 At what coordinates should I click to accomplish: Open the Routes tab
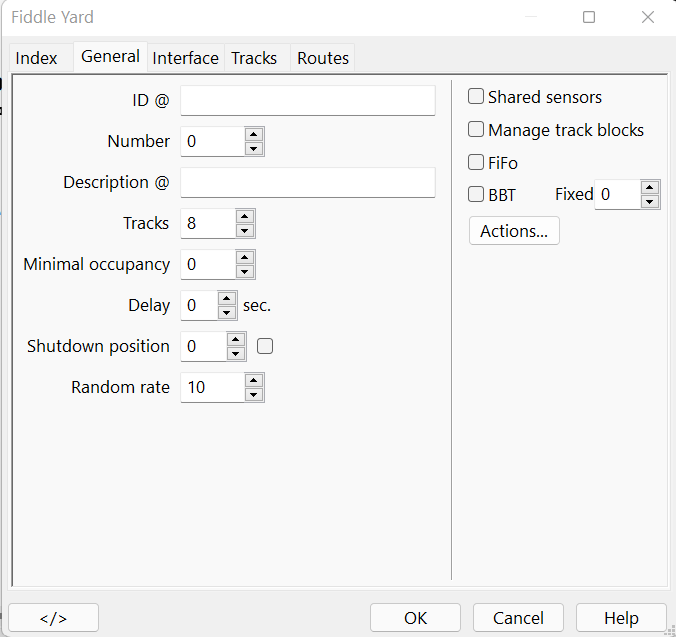(x=323, y=58)
